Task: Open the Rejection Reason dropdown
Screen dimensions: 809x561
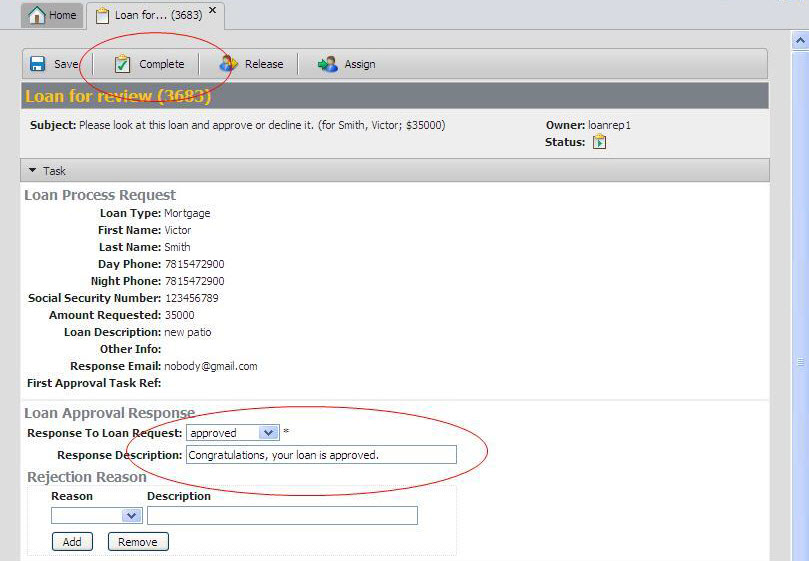Action: [132, 516]
